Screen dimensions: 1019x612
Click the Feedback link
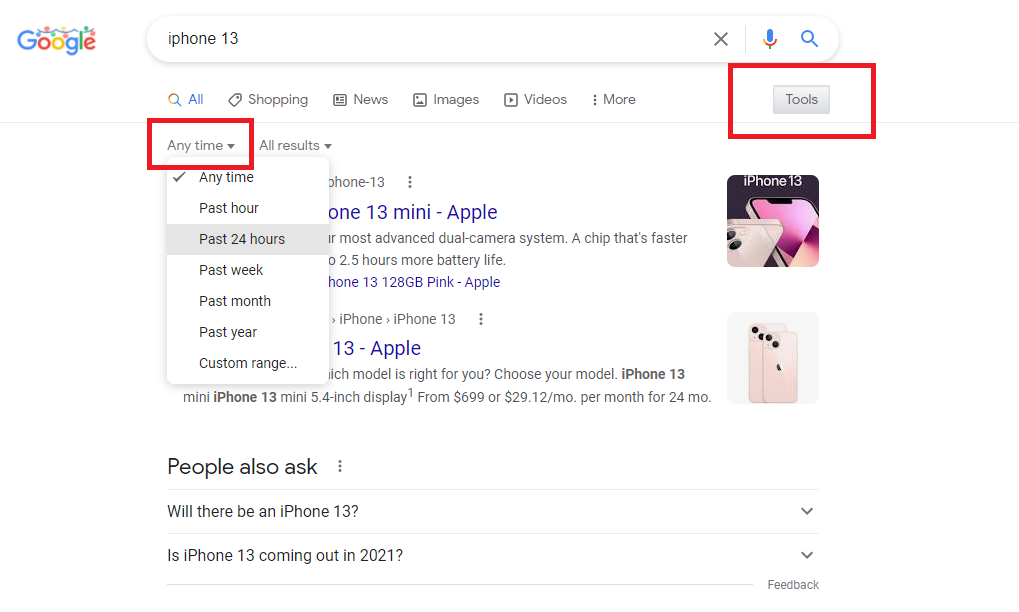(x=793, y=585)
